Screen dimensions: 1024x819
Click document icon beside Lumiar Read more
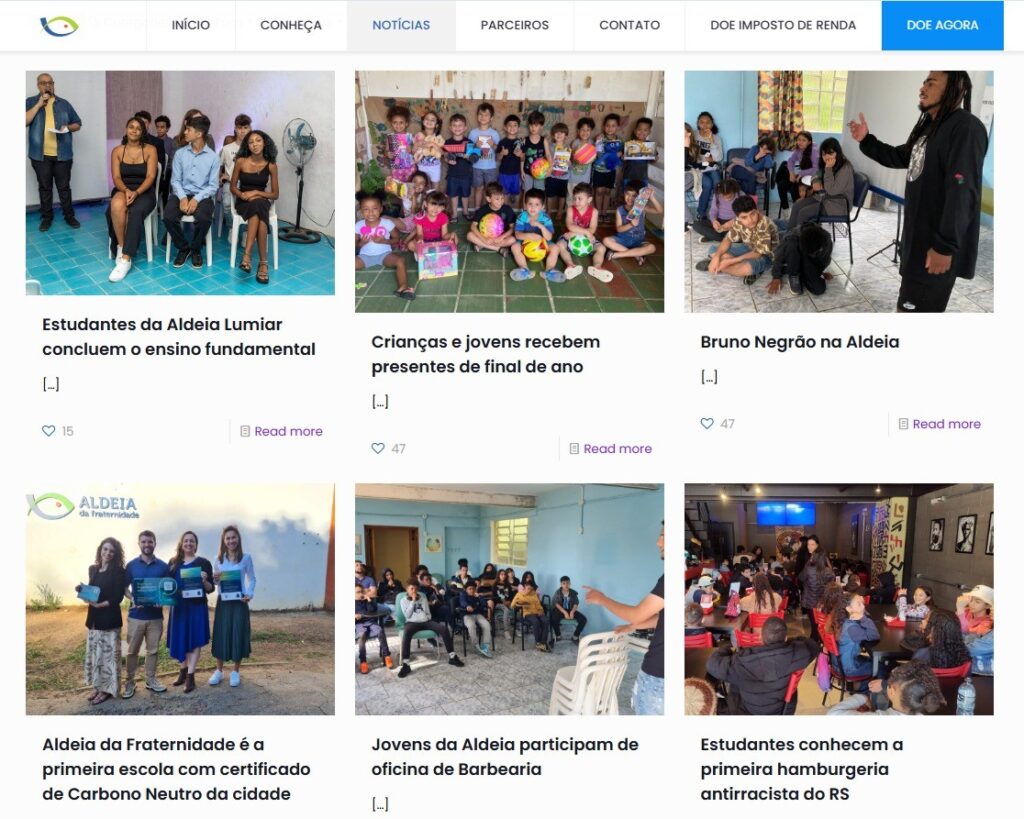[245, 431]
